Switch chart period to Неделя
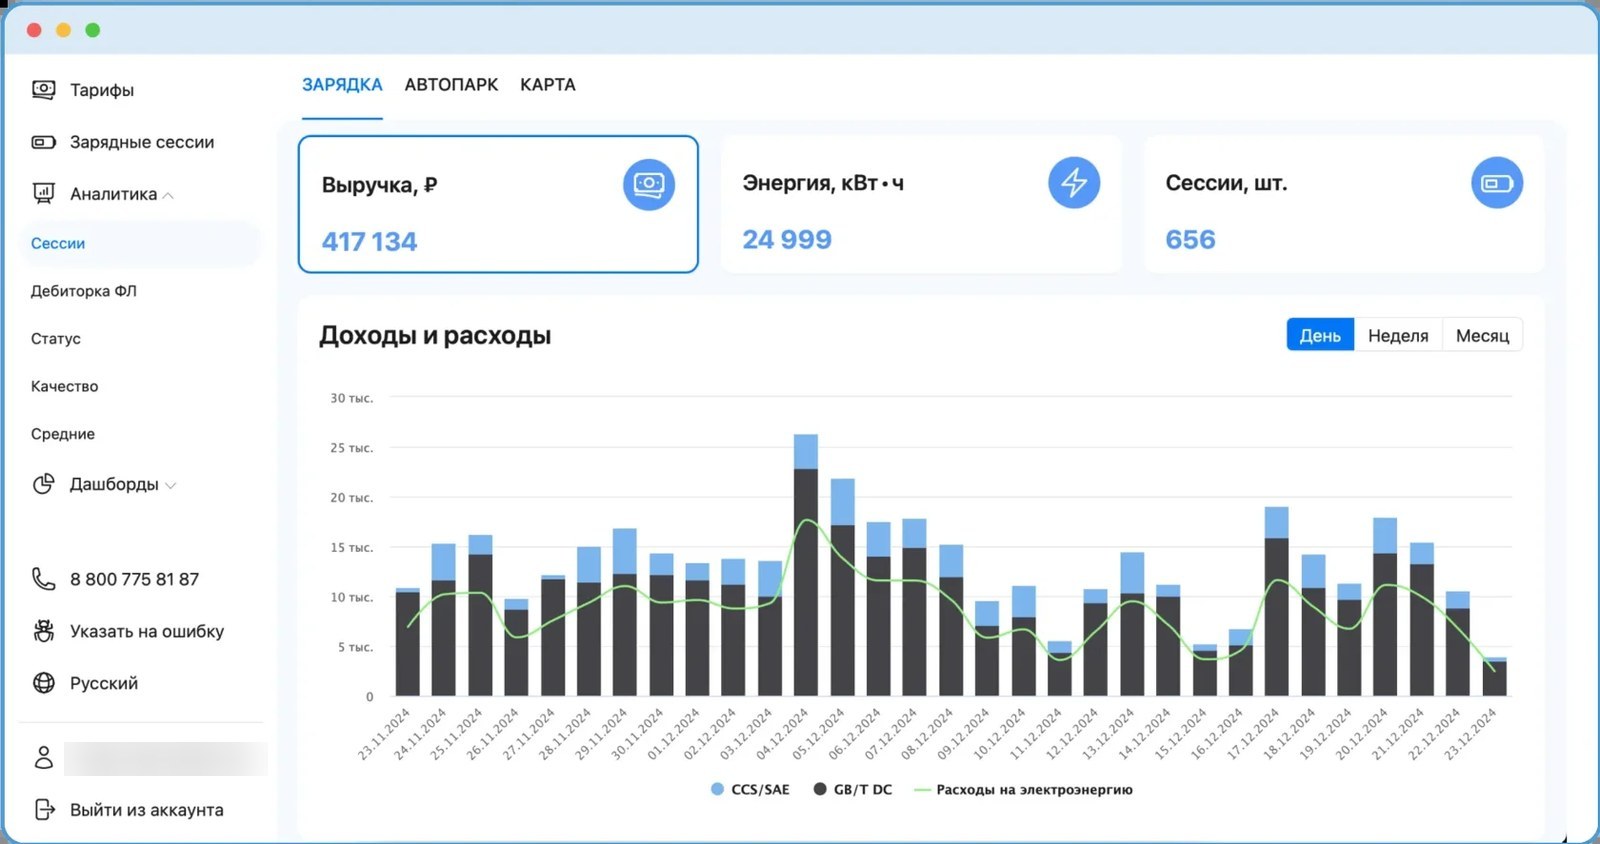This screenshot has height=844, width=1600. point(1398,335)
